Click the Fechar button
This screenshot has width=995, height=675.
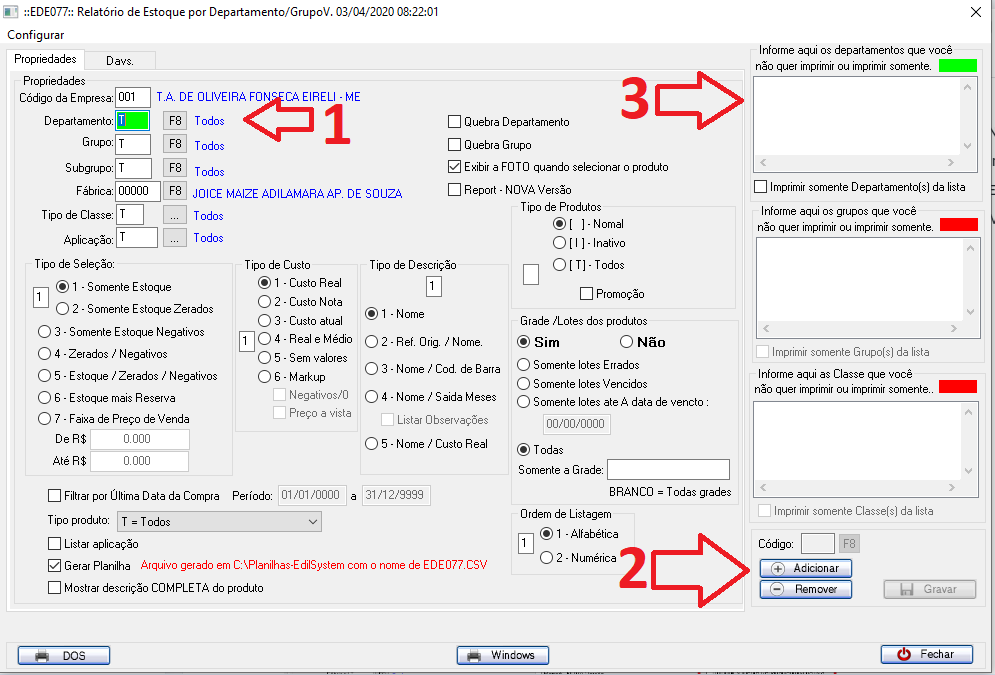pos(926,654)
